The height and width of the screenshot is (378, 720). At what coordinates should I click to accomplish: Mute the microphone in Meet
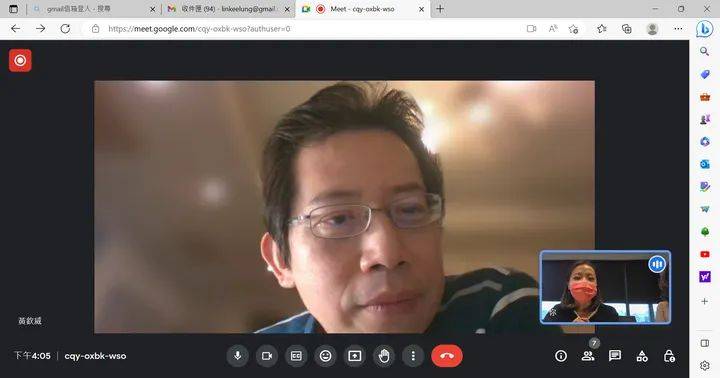pyautogui.click(x=237, y=356)
